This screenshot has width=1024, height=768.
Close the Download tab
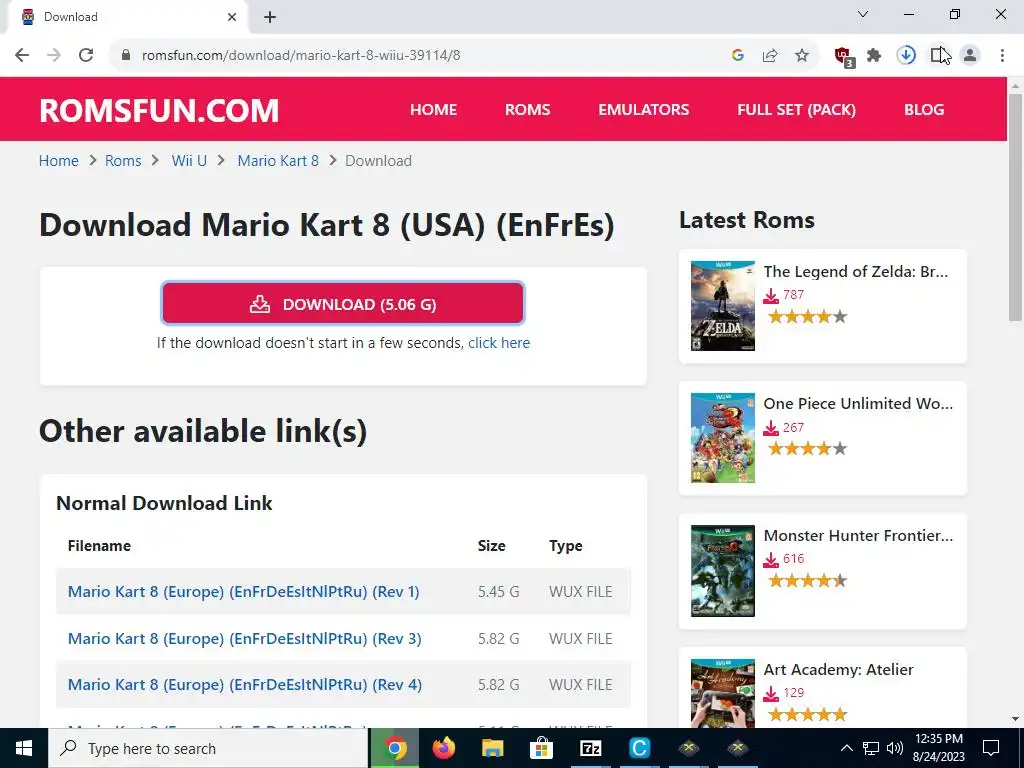coord(232,17)
